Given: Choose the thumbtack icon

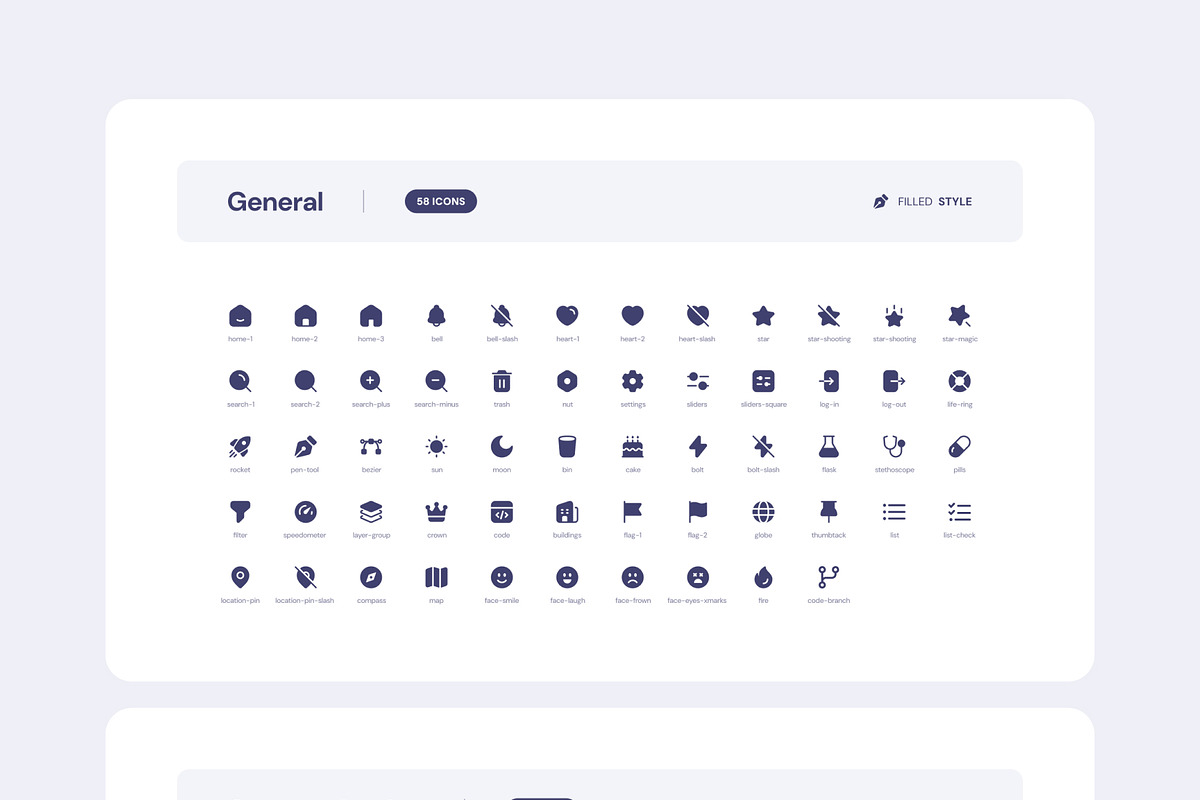Looking at the screenshot, I should 829,512.
